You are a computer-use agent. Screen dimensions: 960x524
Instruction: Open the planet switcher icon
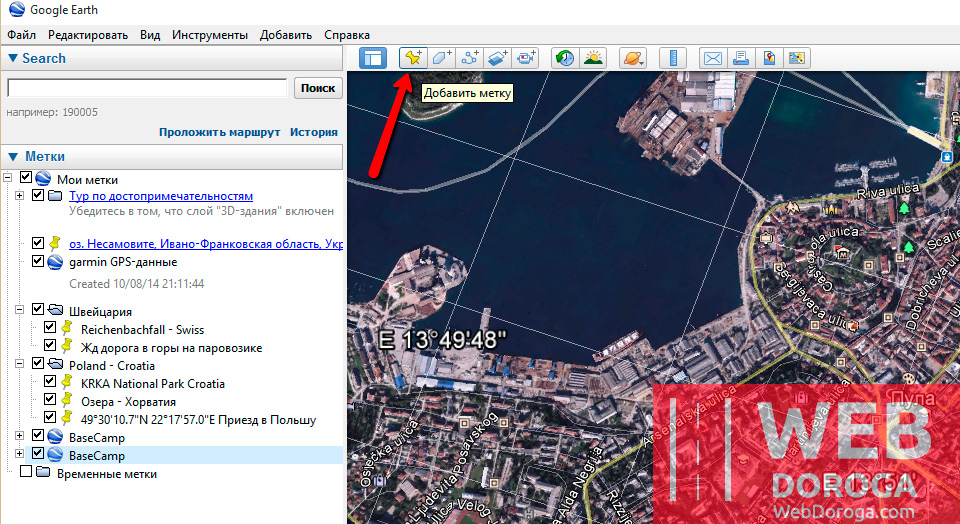tap(632, 58)
